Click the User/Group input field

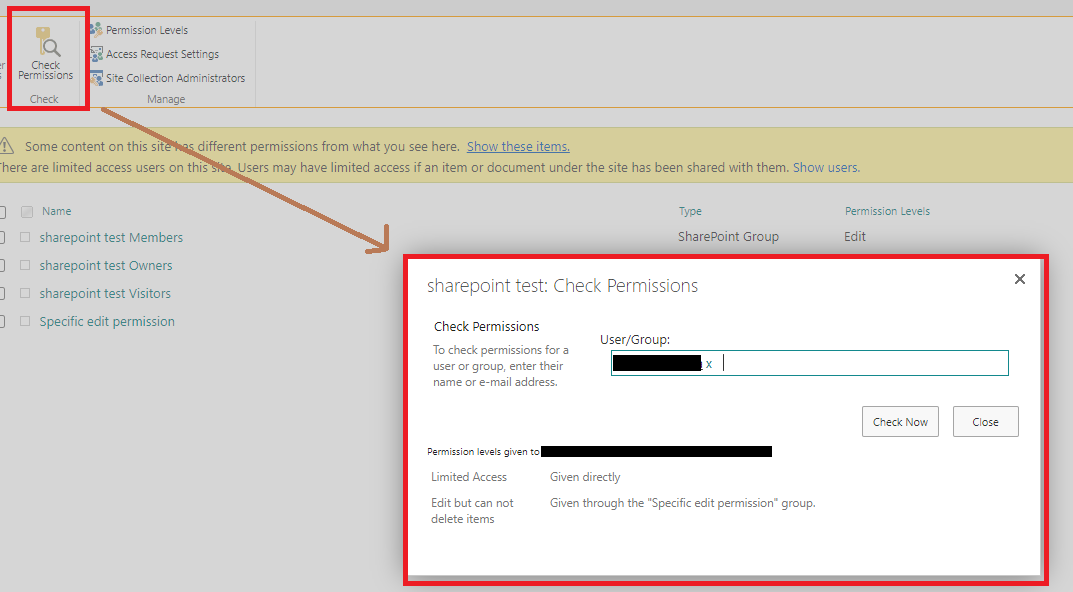tap(810, 363)
